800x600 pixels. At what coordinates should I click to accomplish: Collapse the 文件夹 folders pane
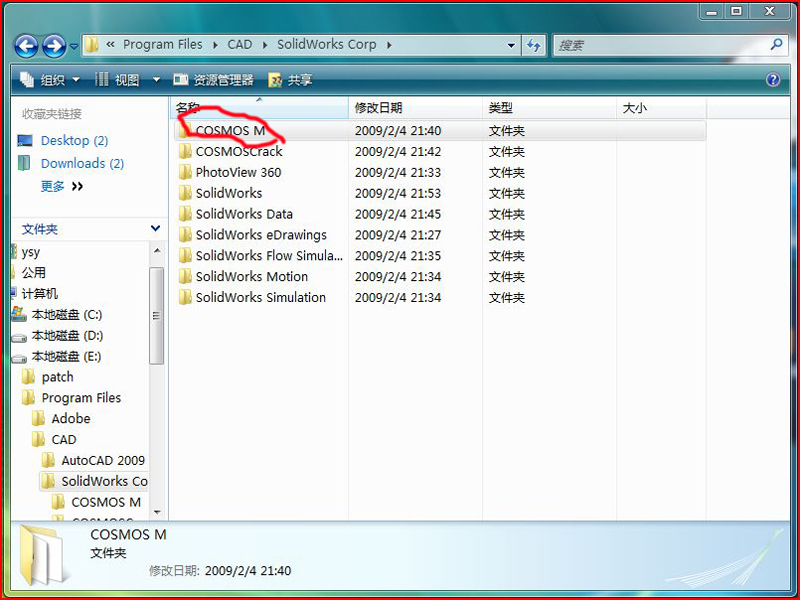[x=156, y=228]
